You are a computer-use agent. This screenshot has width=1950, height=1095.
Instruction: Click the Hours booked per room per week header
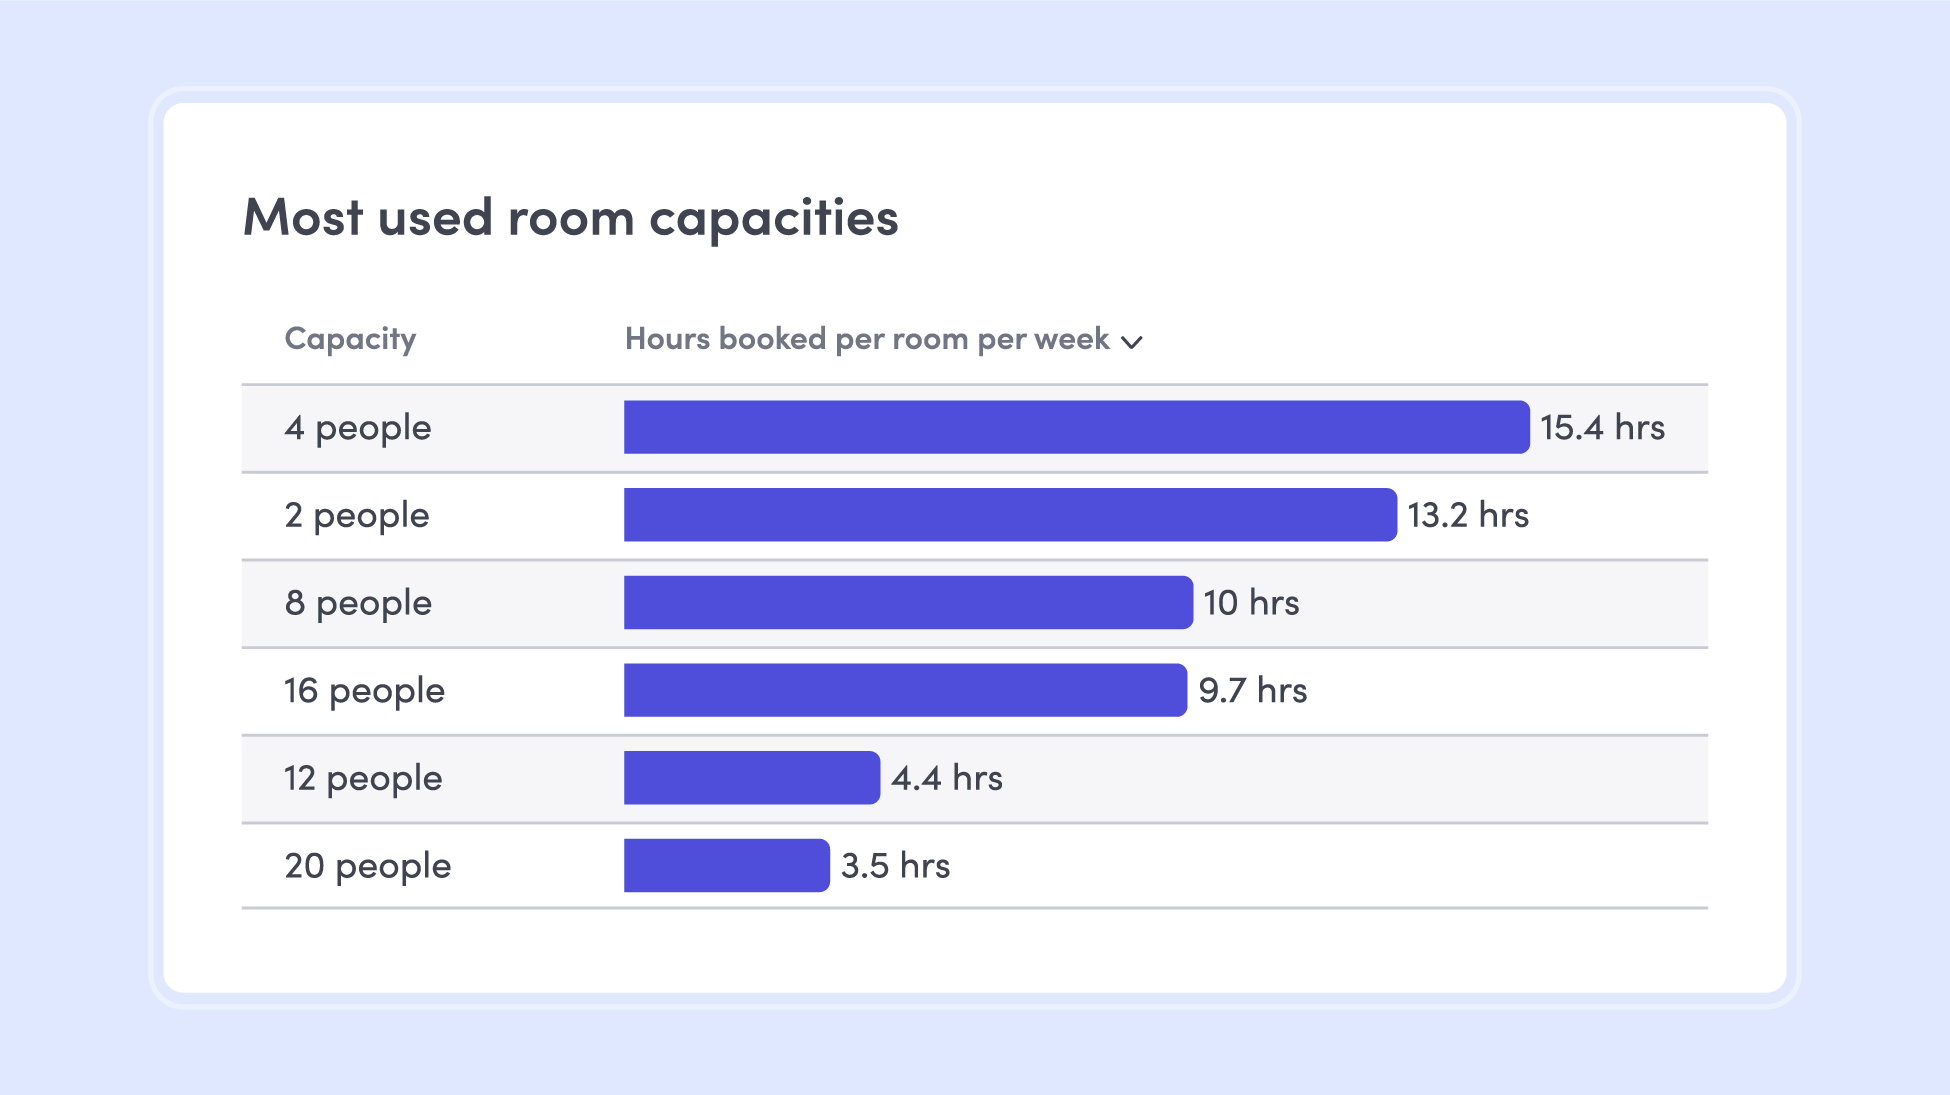click(867, 339)
